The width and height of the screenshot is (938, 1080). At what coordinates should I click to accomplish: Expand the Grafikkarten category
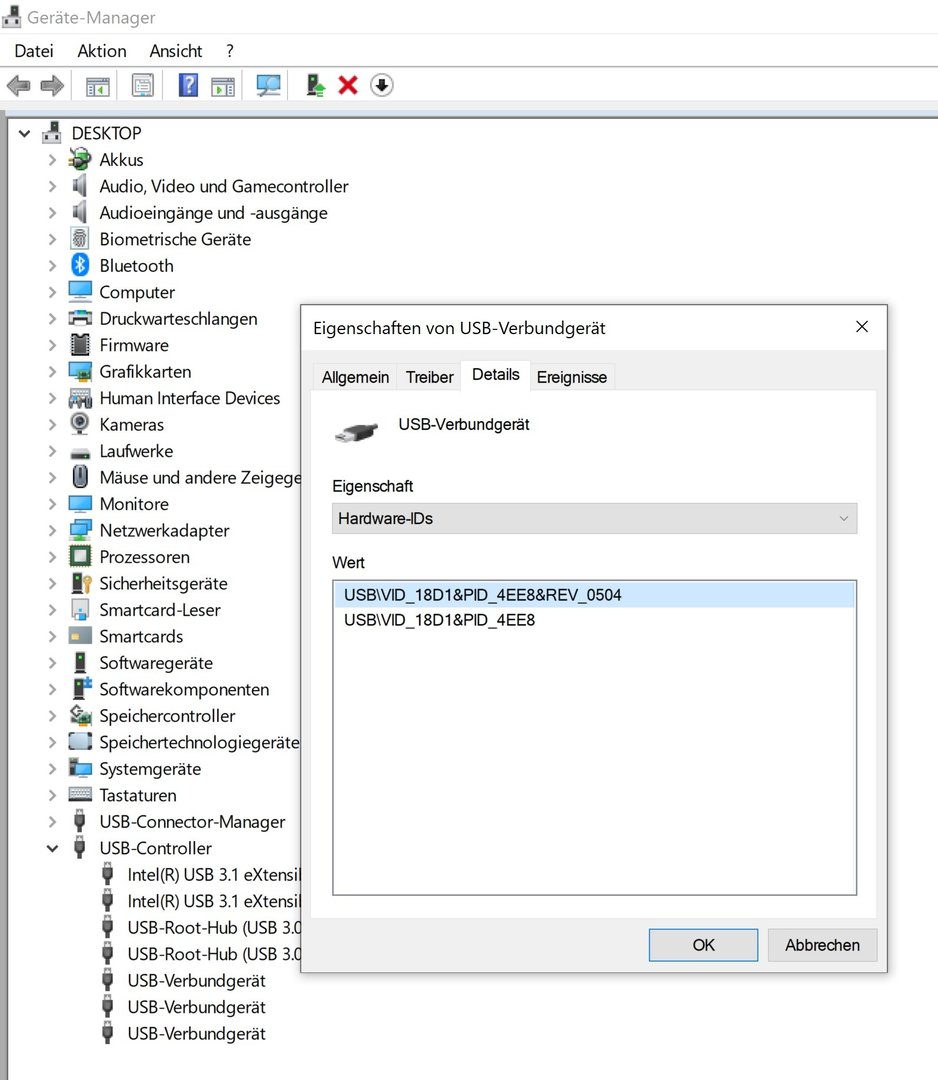click(52, 372)
